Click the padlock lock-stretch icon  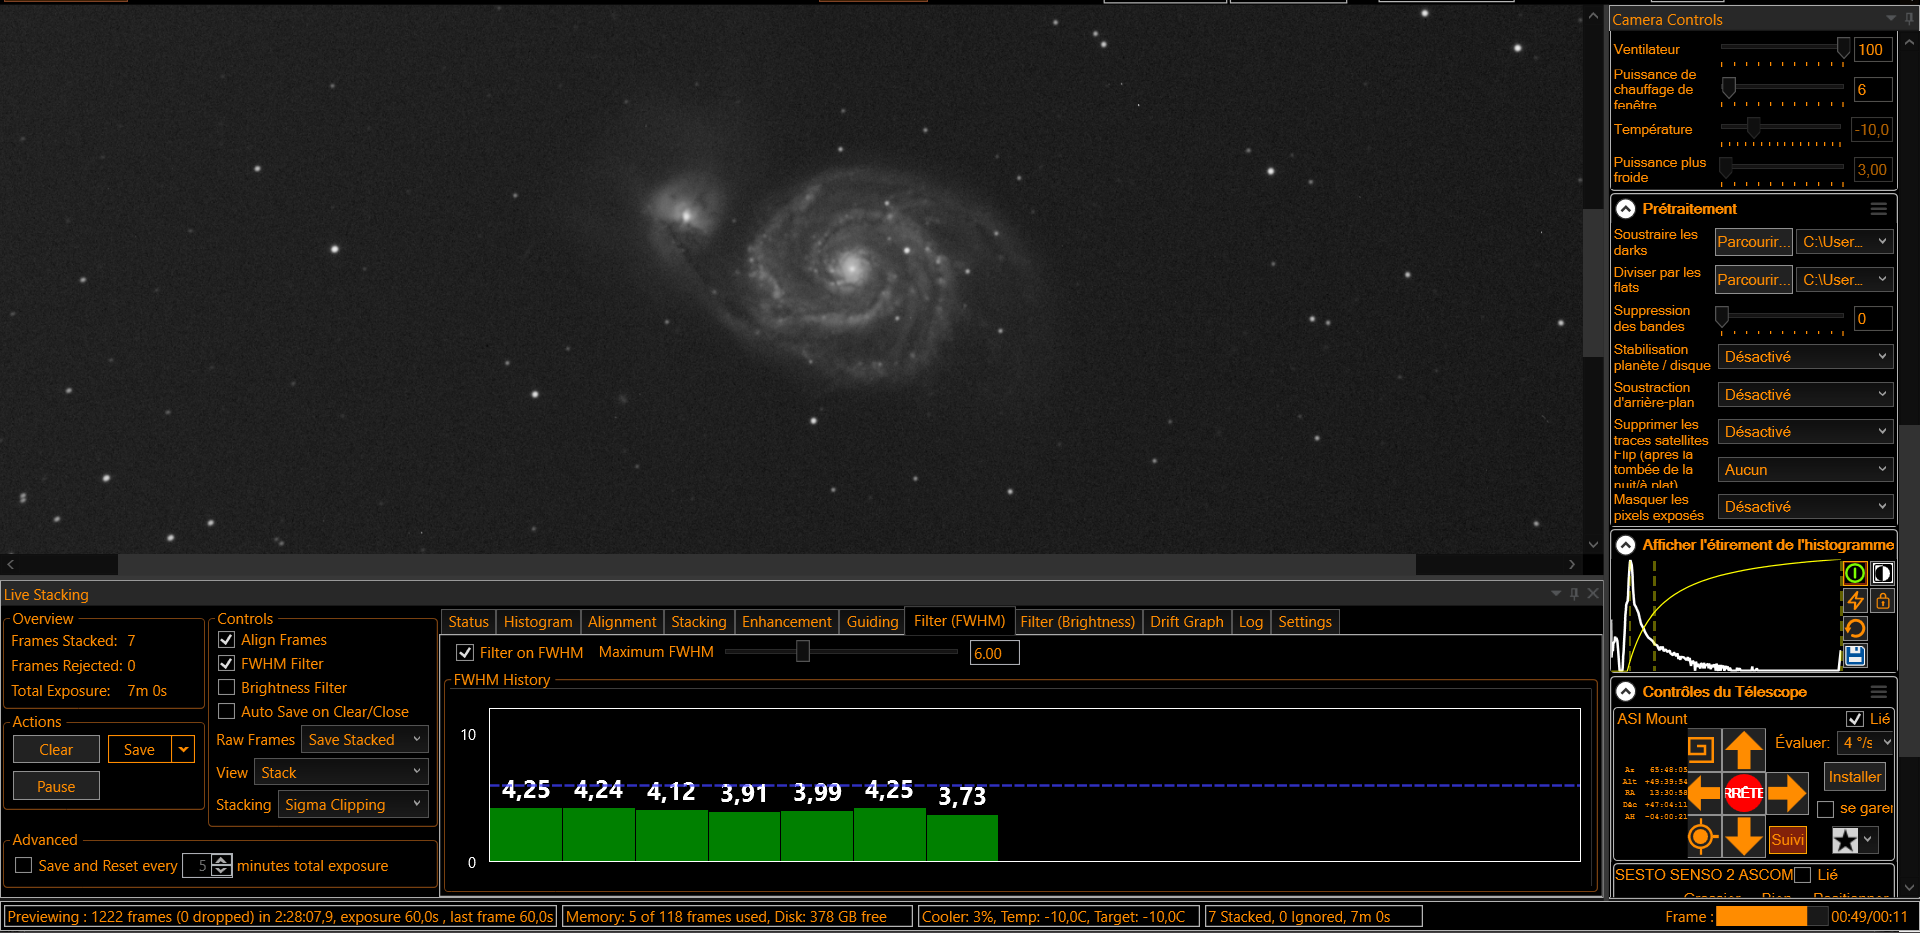[1883, 601]
